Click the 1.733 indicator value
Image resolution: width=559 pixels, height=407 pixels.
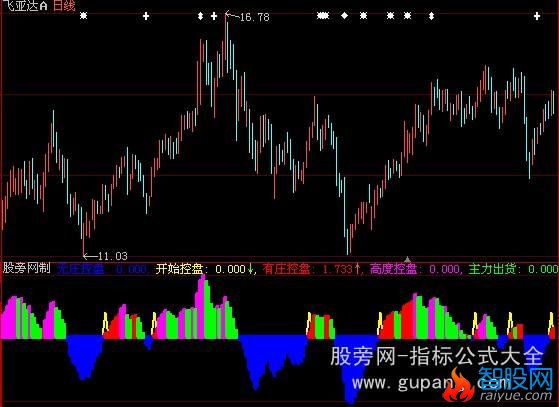(337, 269)
